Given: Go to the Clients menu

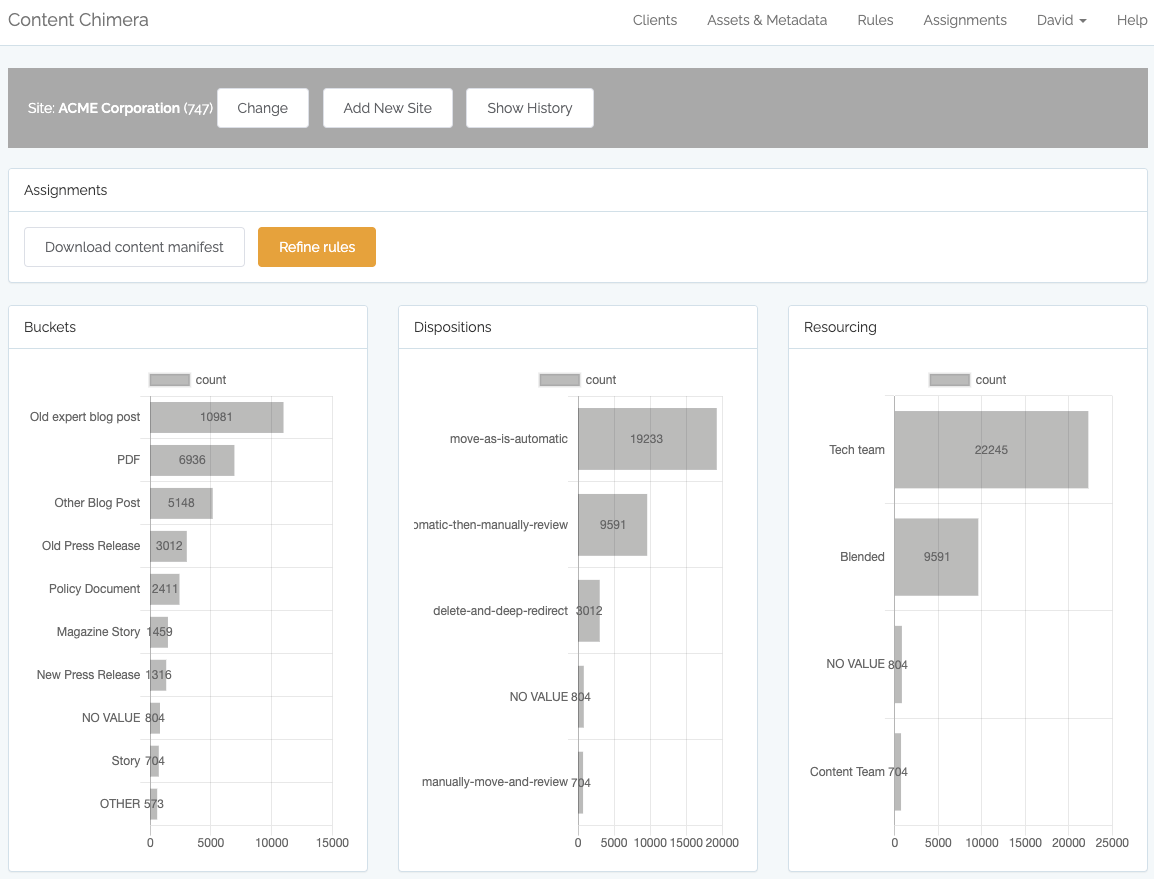Looking at the screenshot, I should pyautogui.click(x=654, y=20).
